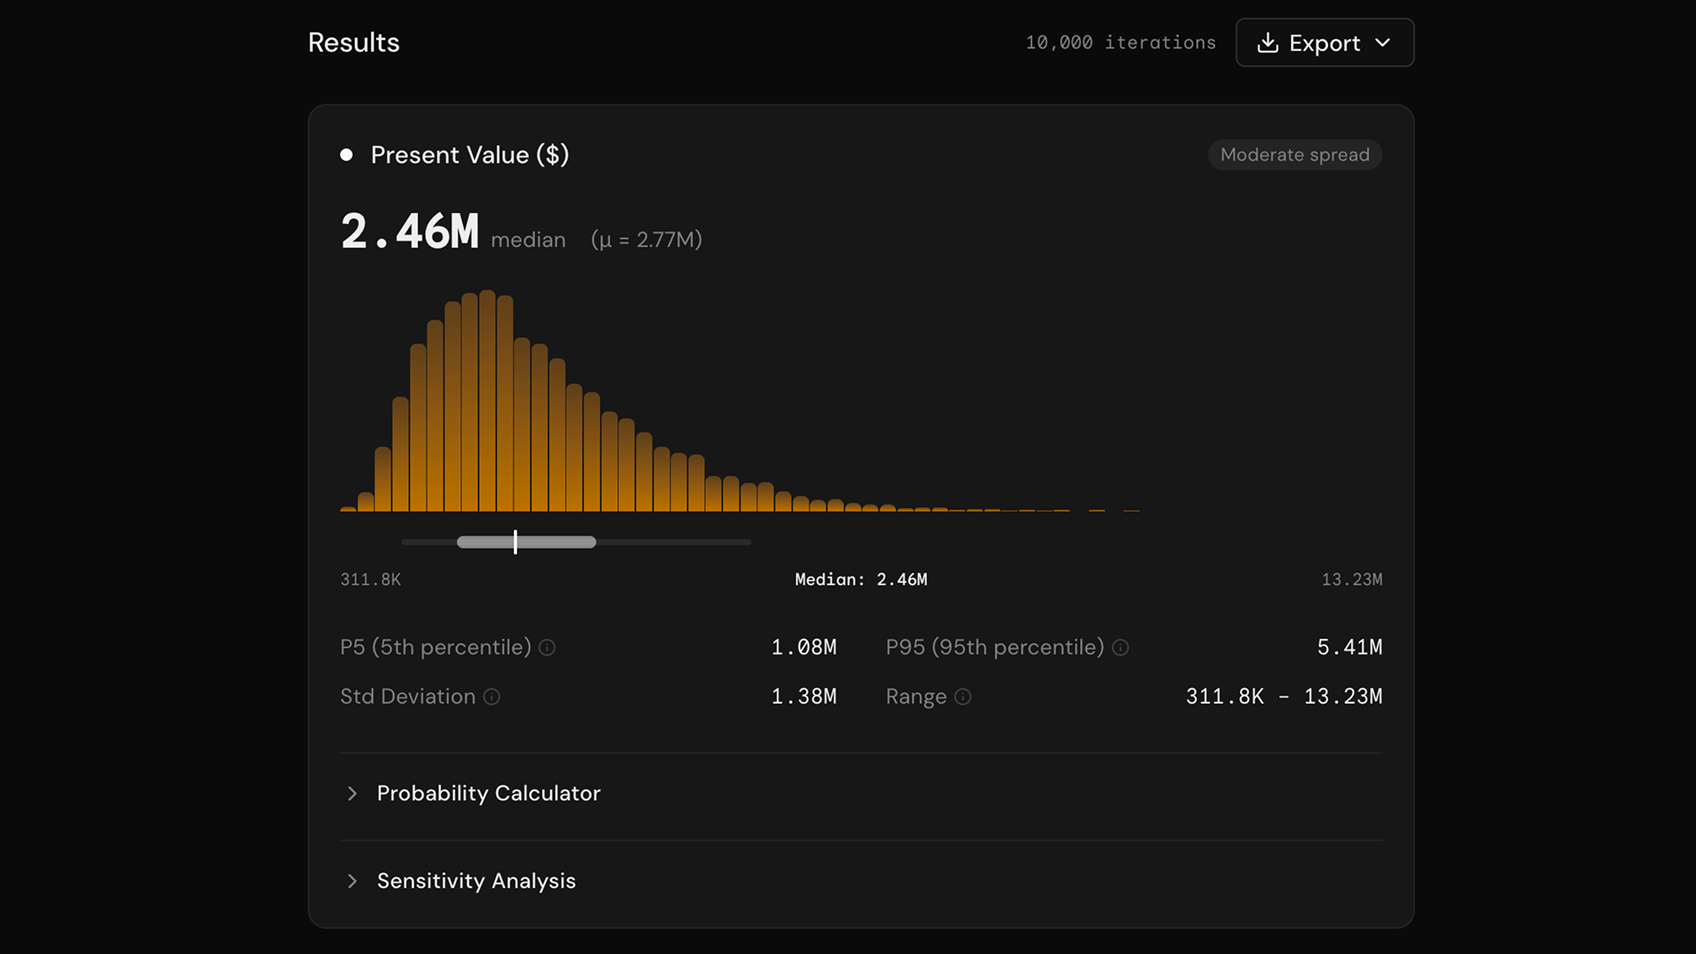Click the chevron on the Export button
The height and width of the screenshot is (954, 1696).
coord(1384,42)
